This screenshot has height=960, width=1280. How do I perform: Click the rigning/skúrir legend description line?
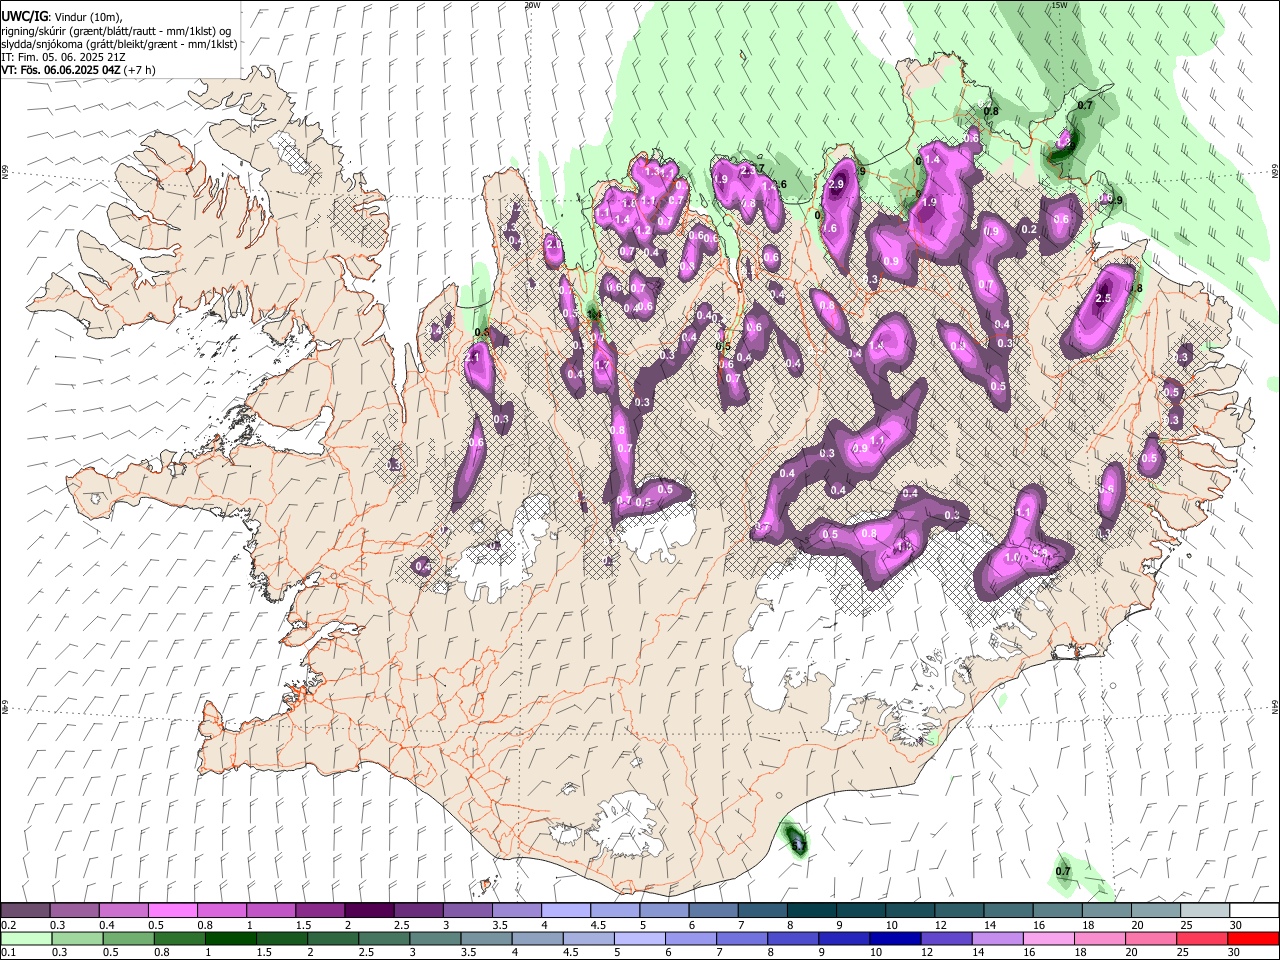tap(116, 31)
